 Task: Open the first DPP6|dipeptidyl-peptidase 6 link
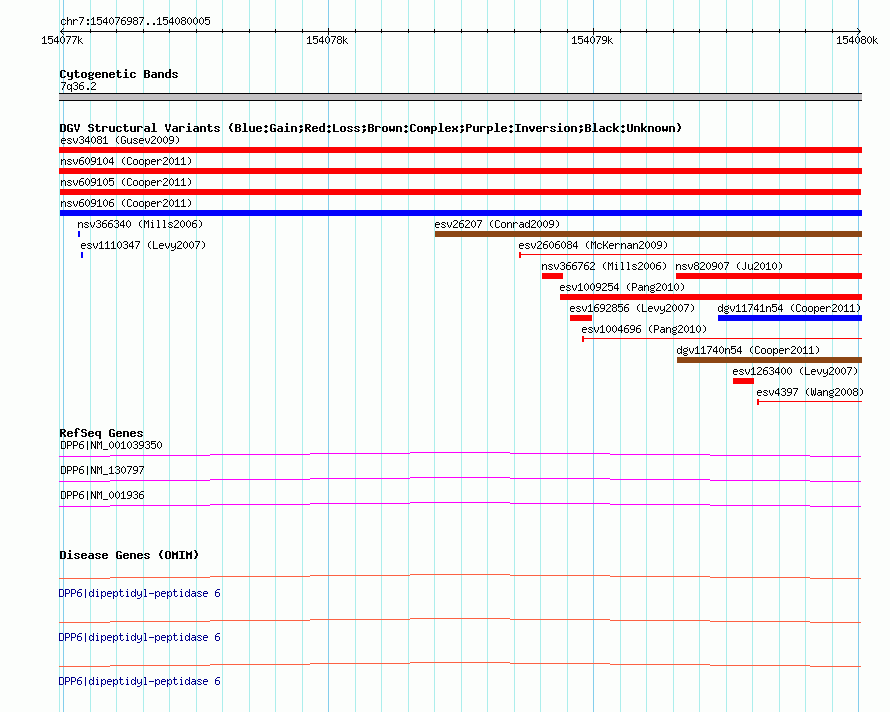tap(140, 593)
